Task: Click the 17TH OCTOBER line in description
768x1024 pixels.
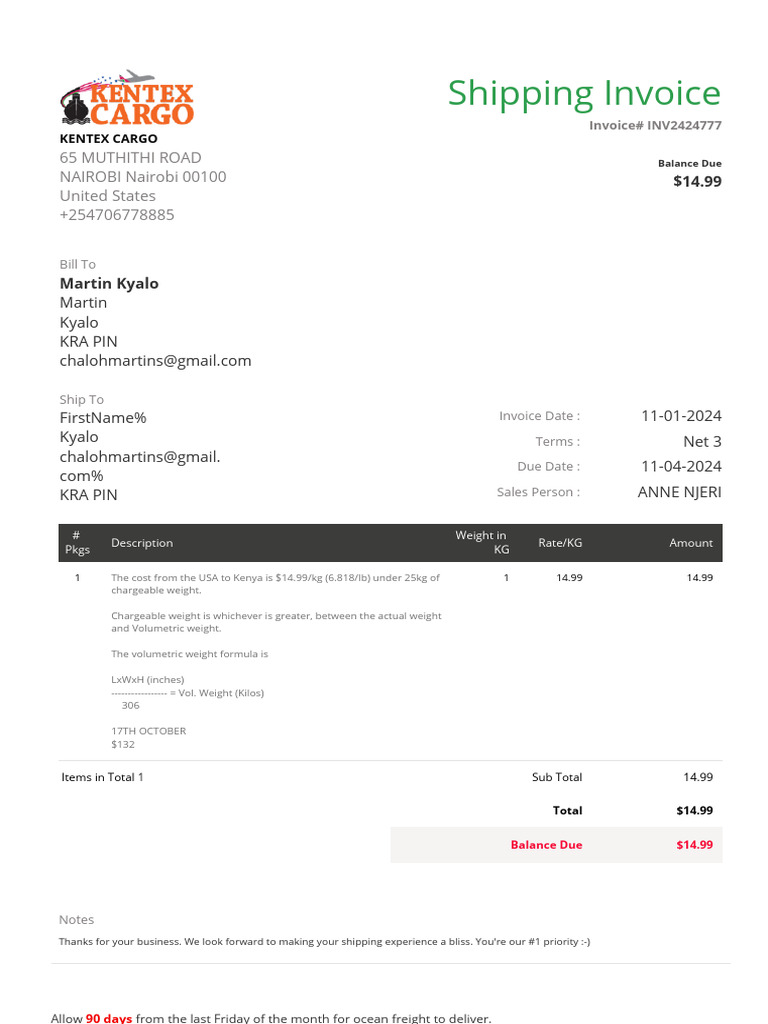Action: tap(149, 731)
